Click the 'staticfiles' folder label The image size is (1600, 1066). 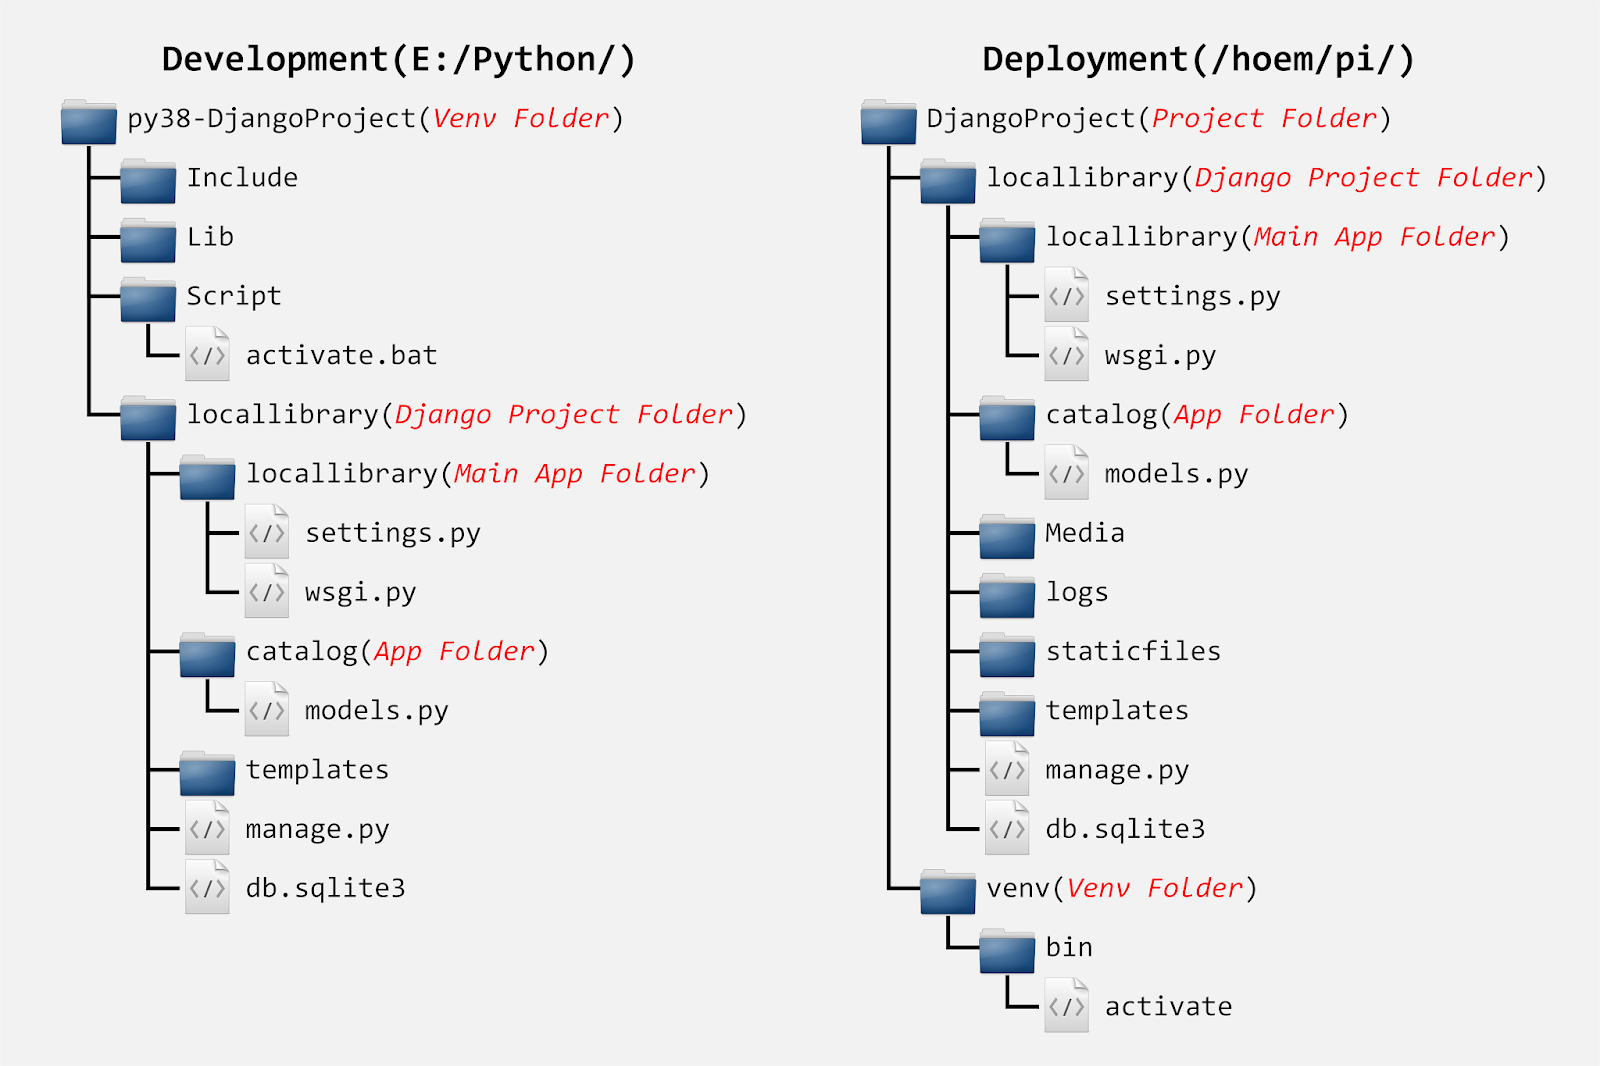point(1134,651)
